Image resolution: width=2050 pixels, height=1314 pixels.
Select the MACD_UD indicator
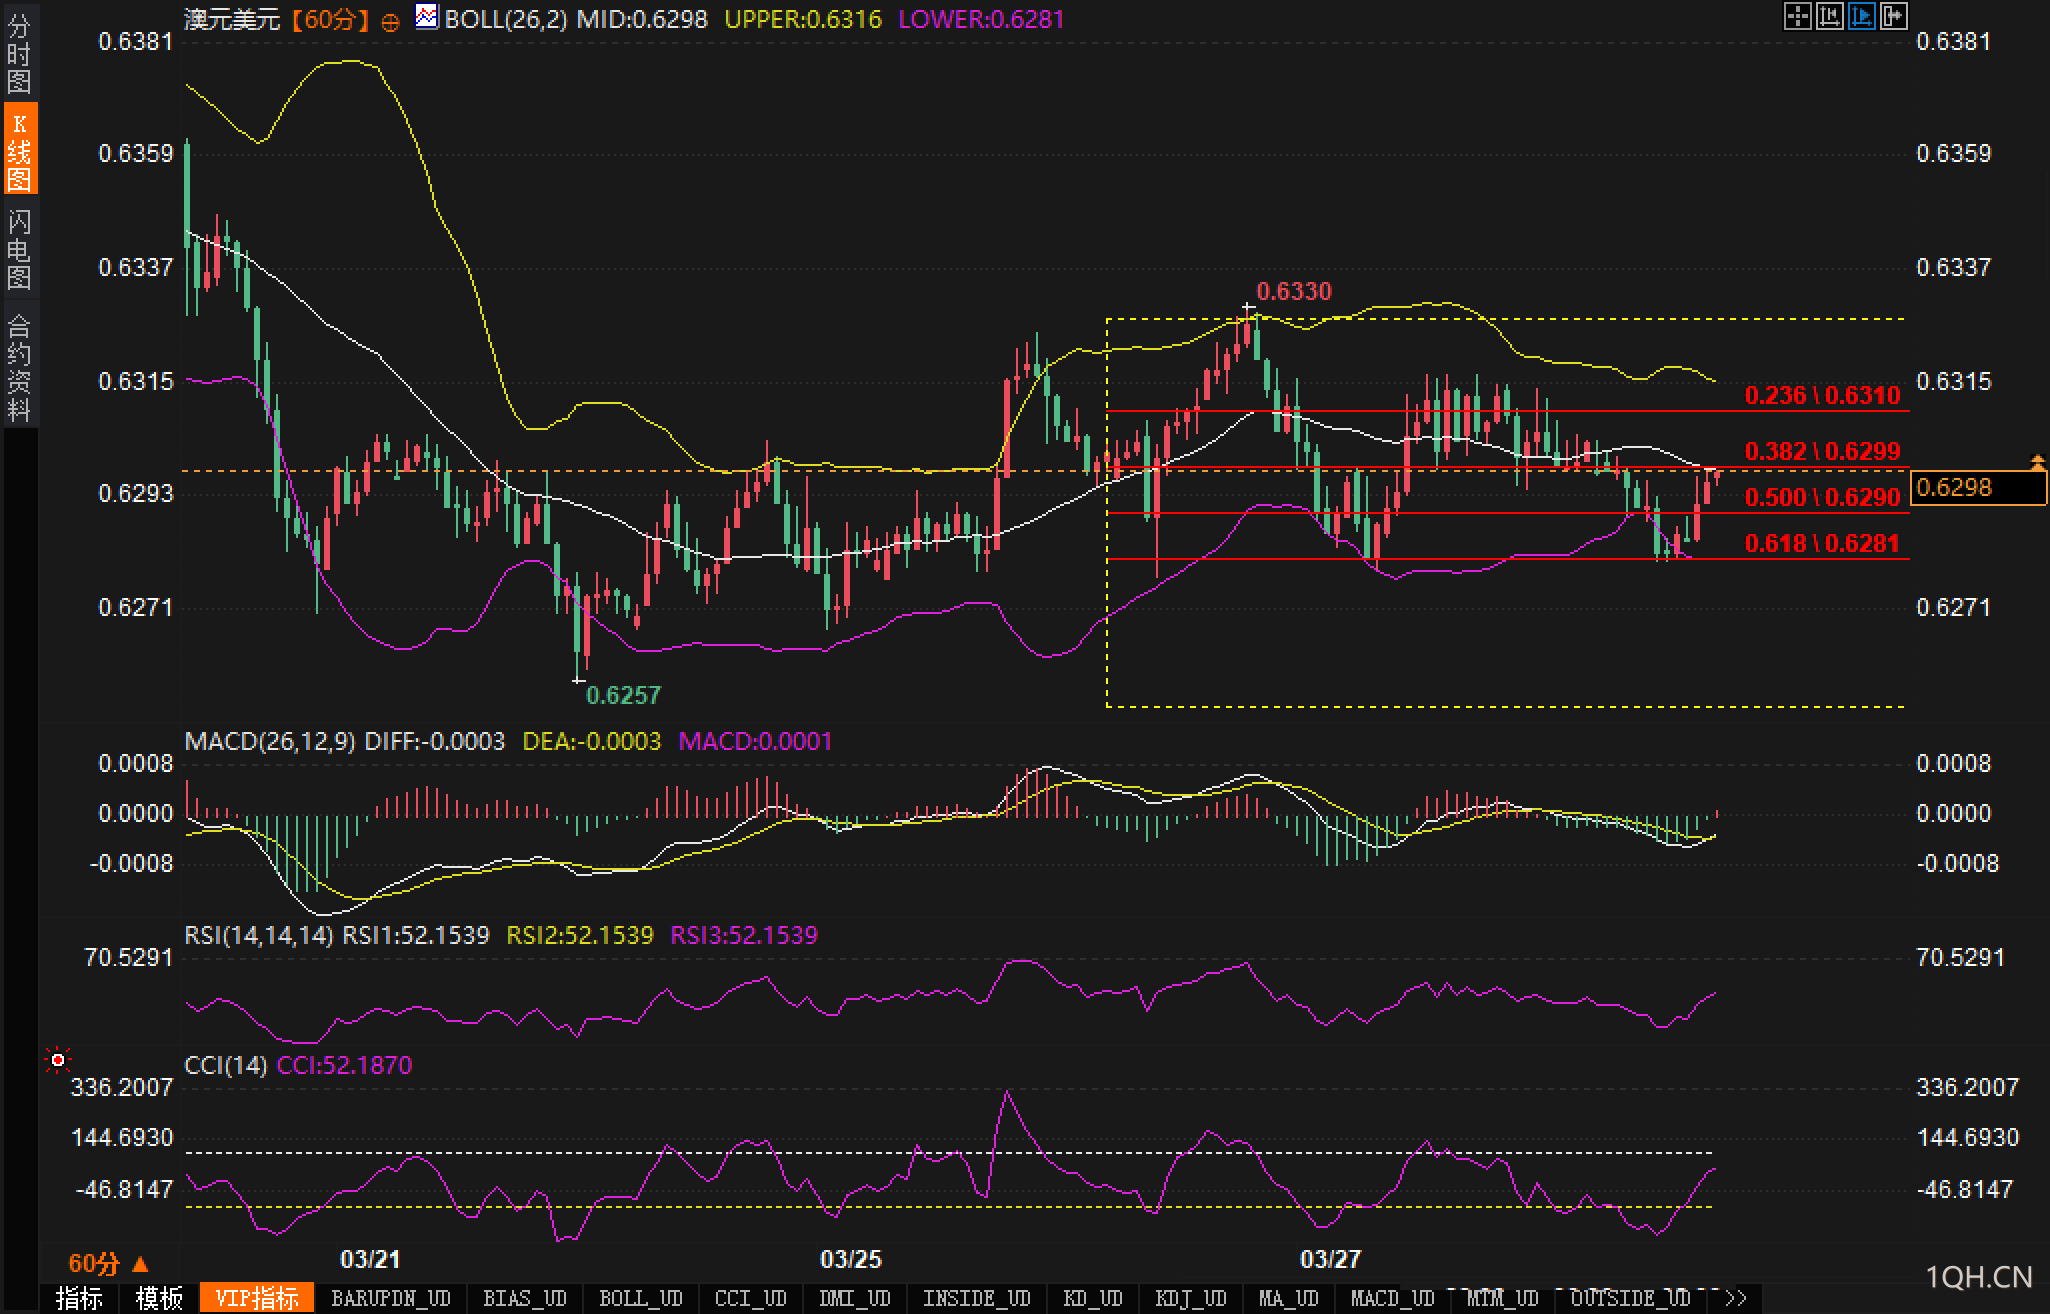click(x=1393, y=1299)
